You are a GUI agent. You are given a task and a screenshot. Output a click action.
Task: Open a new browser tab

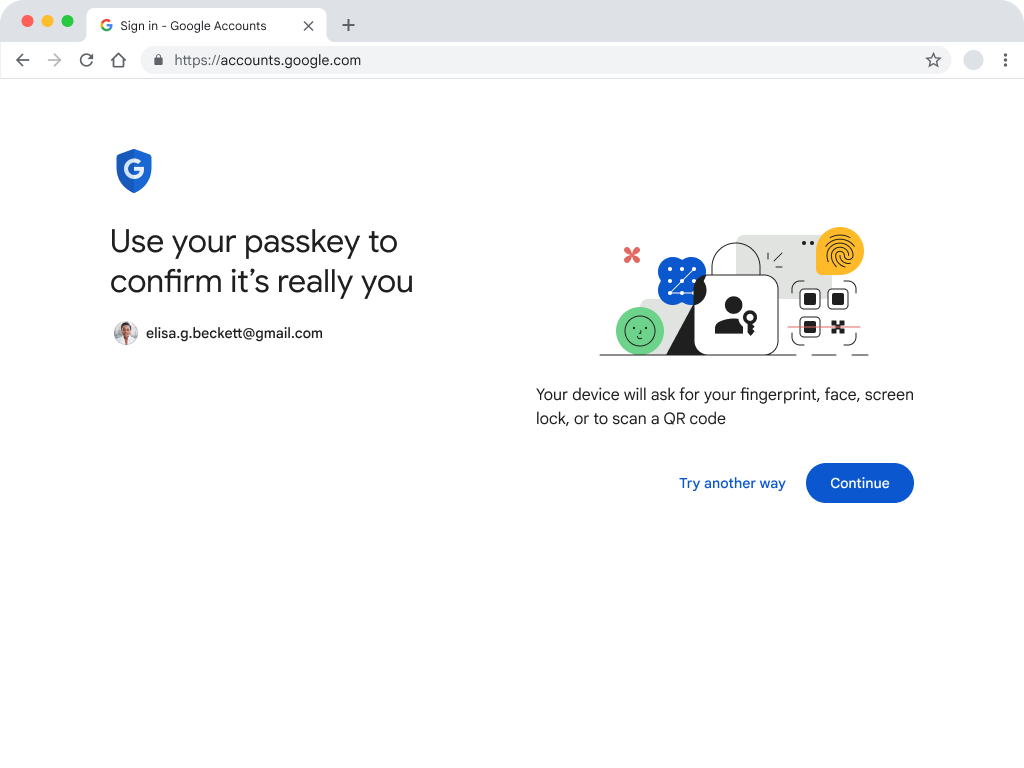[x=348, y=25]
